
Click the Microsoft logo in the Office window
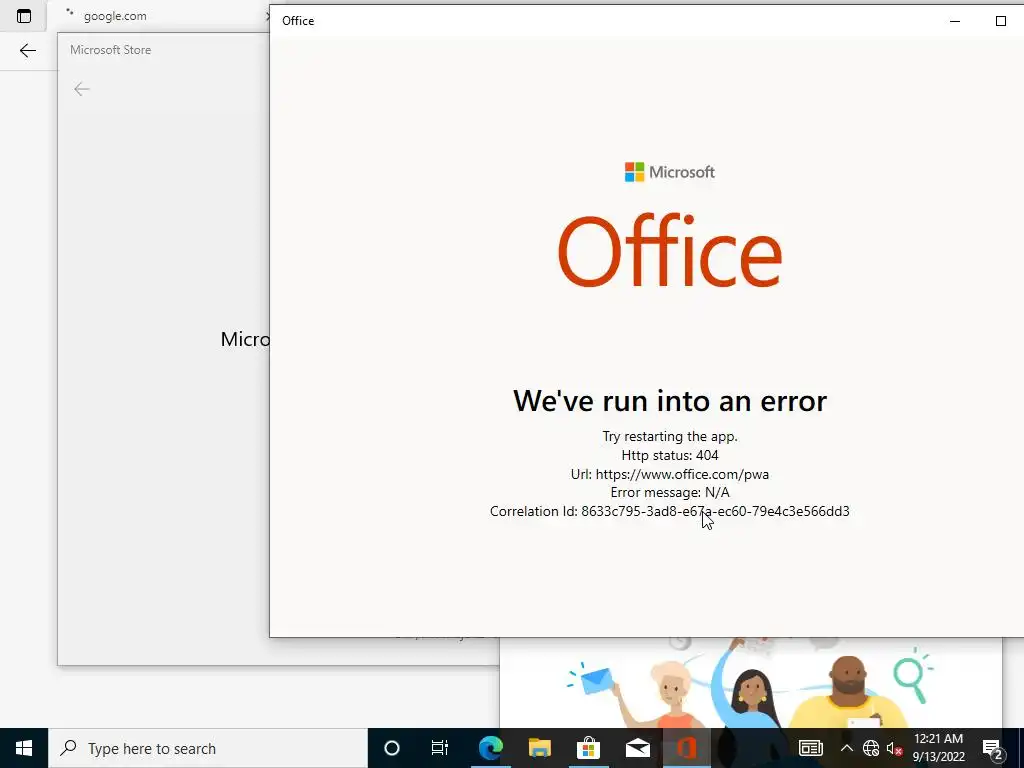[x=670, y=172]
